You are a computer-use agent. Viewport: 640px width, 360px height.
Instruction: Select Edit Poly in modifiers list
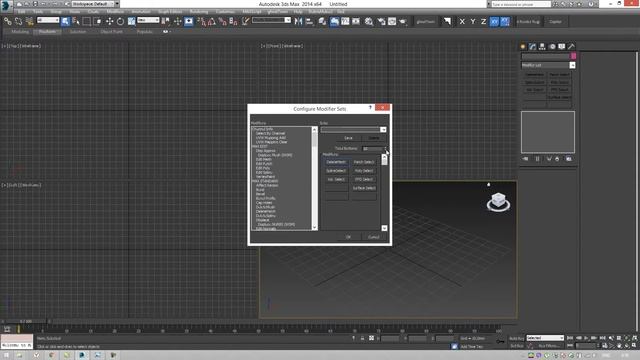click(x=263, y=168)
